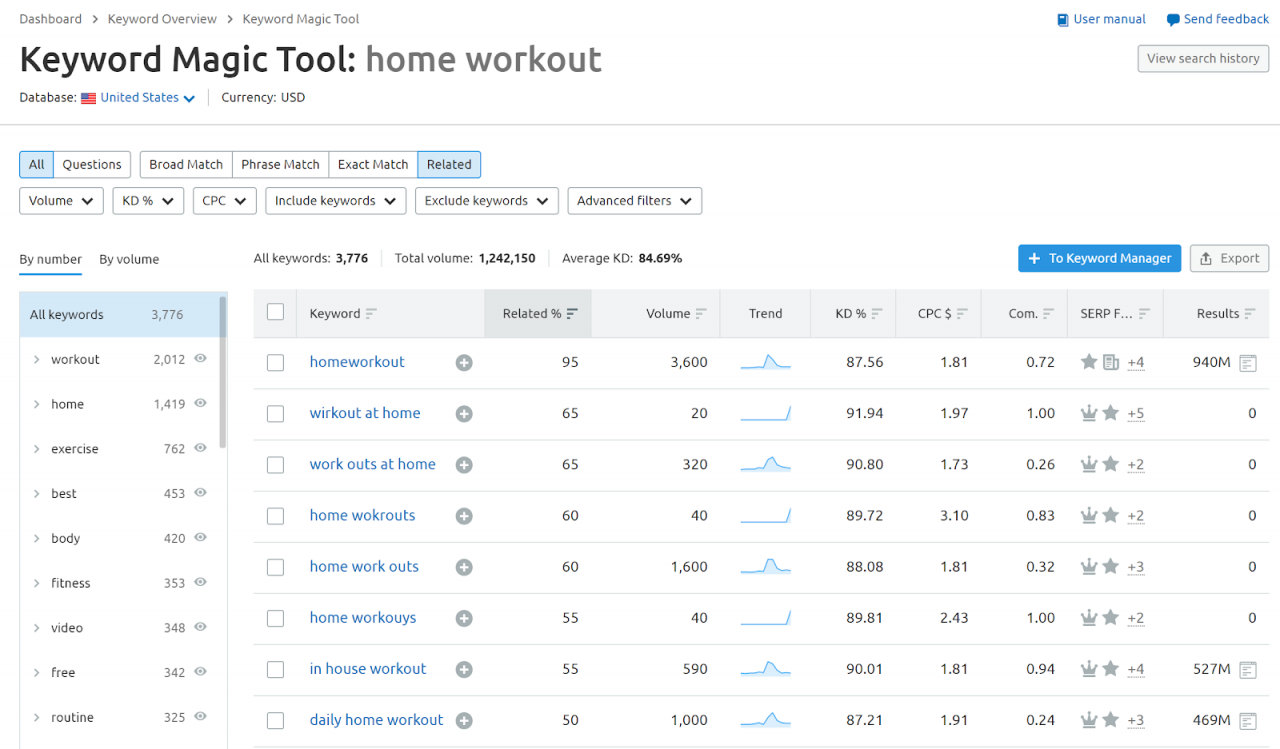The image size is (1280, 749).
Task: Click the keyword groups sidebar scrollbar
Action: point(223,372)
